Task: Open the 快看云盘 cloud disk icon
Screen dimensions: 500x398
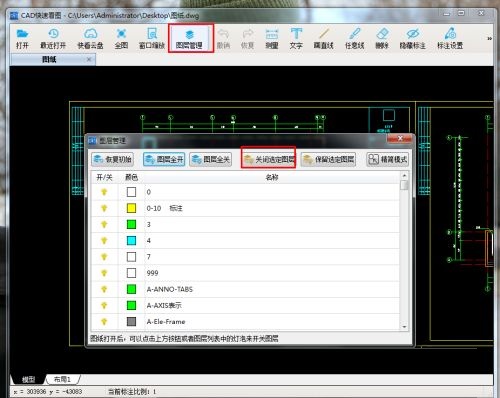Action: [90, 38]
